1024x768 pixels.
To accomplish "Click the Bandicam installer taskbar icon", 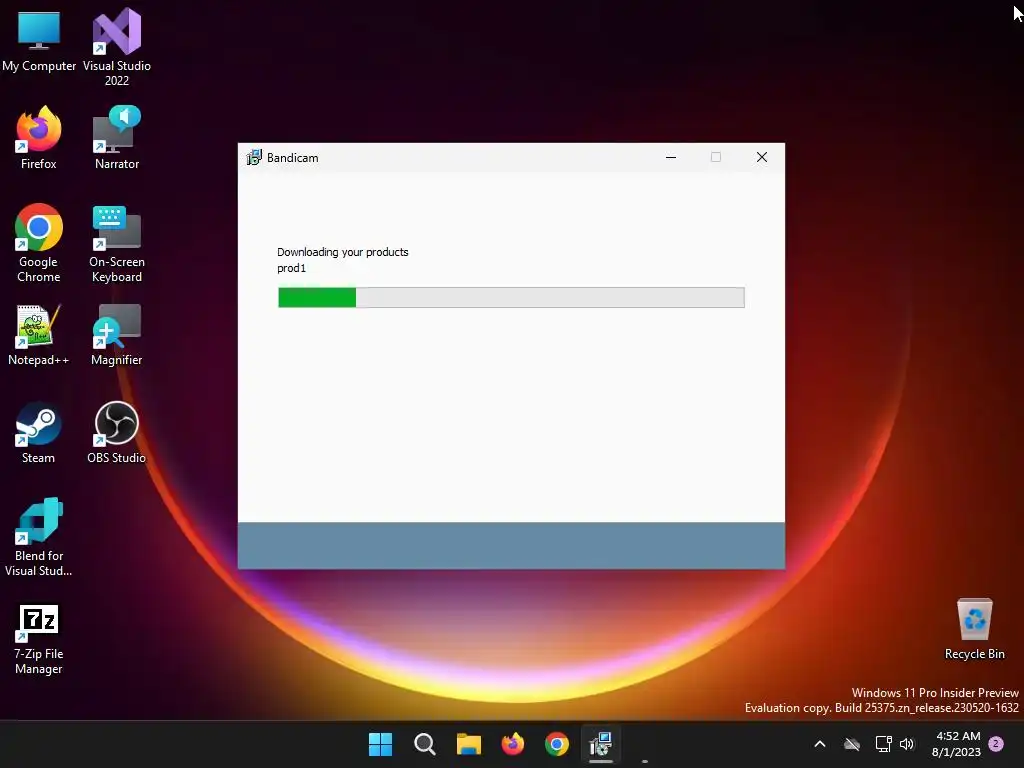I will (601, 744).
